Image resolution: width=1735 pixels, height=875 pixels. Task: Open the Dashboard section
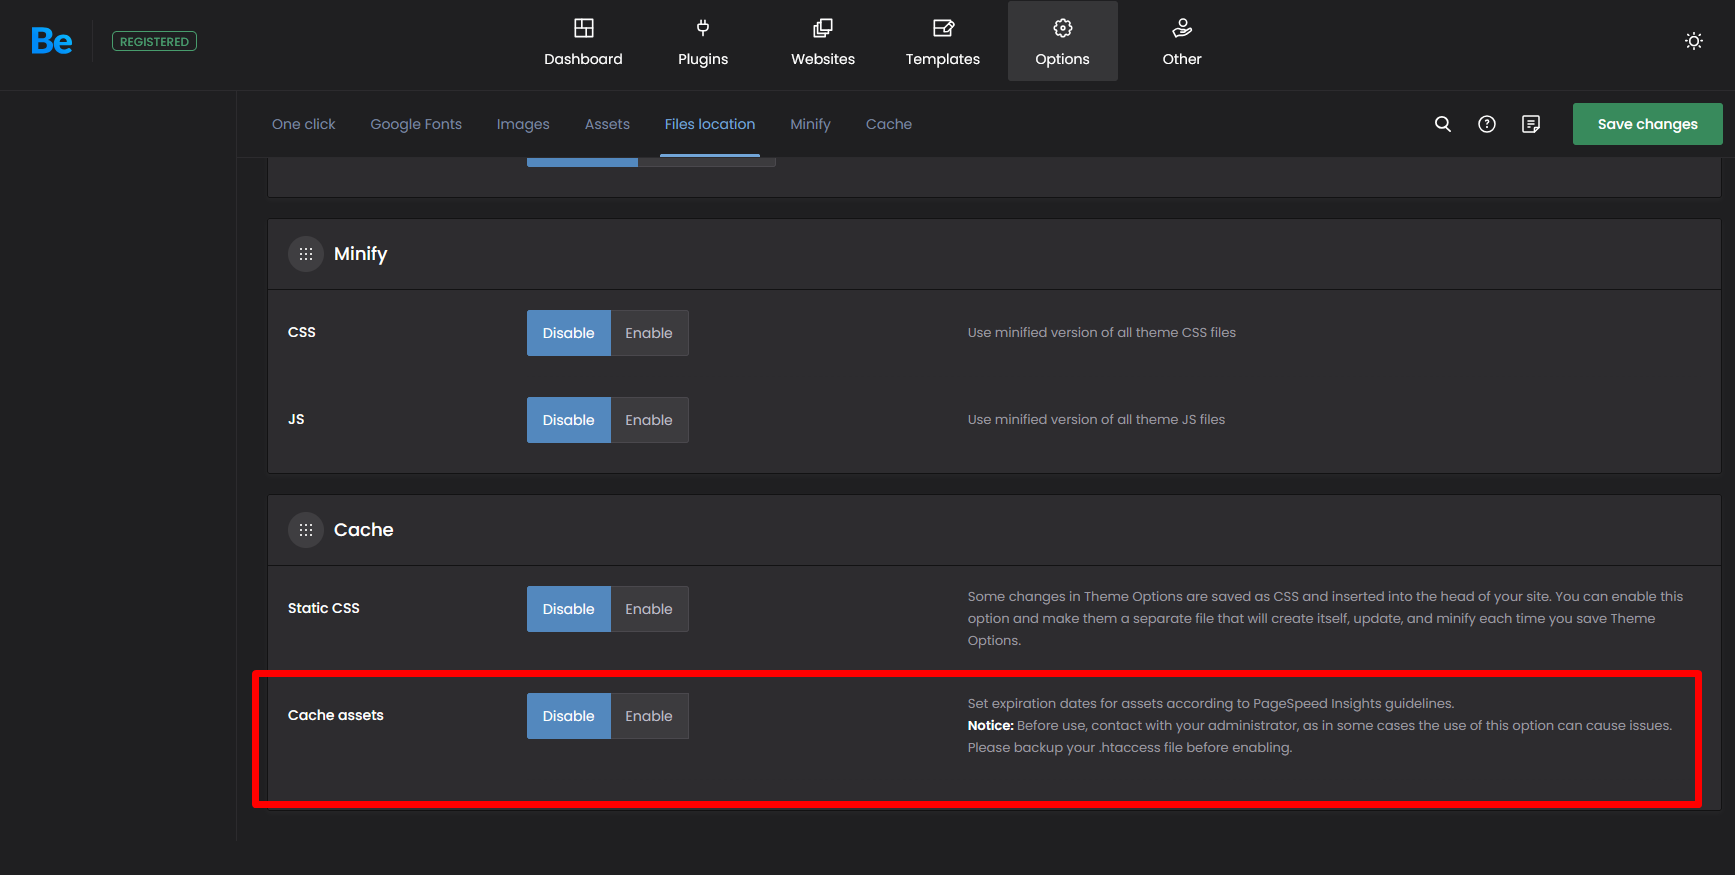tap(583, 42)
